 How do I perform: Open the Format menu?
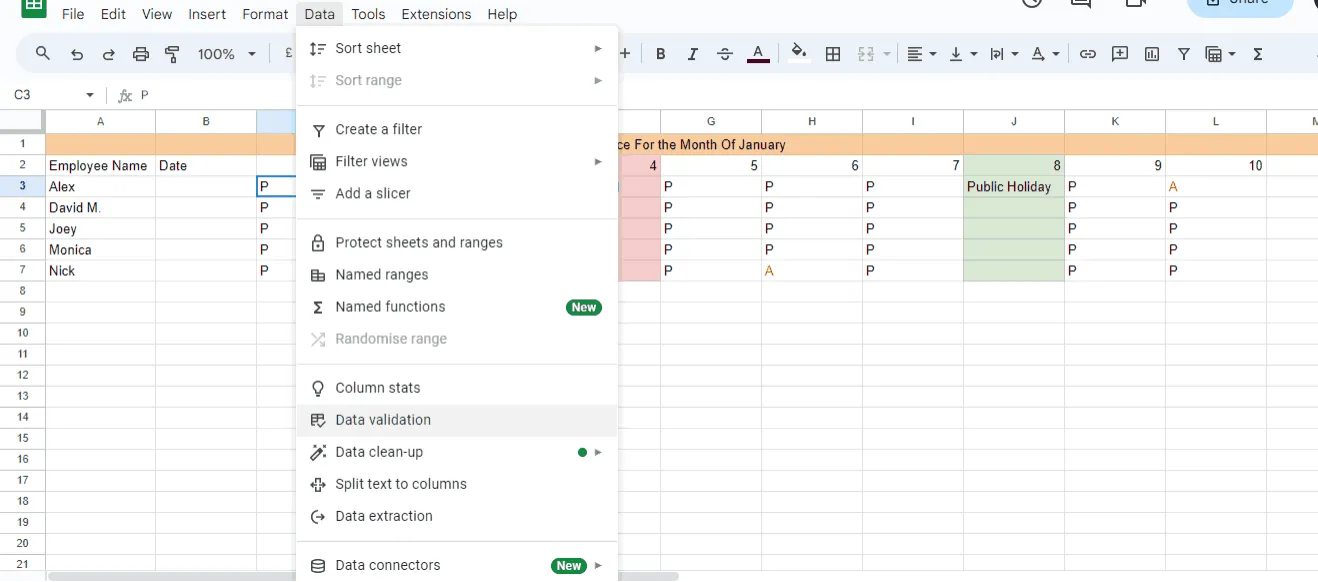pyautogui.click(x=265, y=14)
